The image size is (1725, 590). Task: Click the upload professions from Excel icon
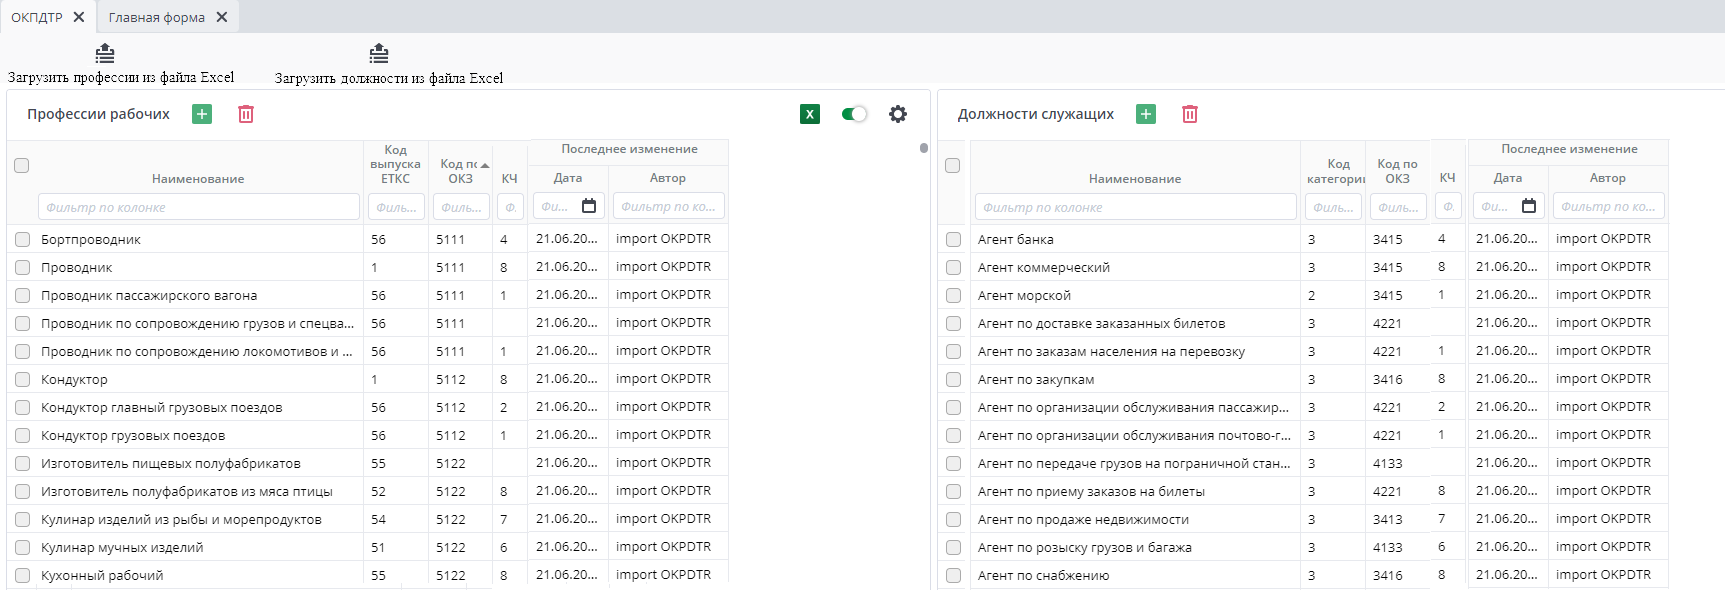click(x=105, y=54)
